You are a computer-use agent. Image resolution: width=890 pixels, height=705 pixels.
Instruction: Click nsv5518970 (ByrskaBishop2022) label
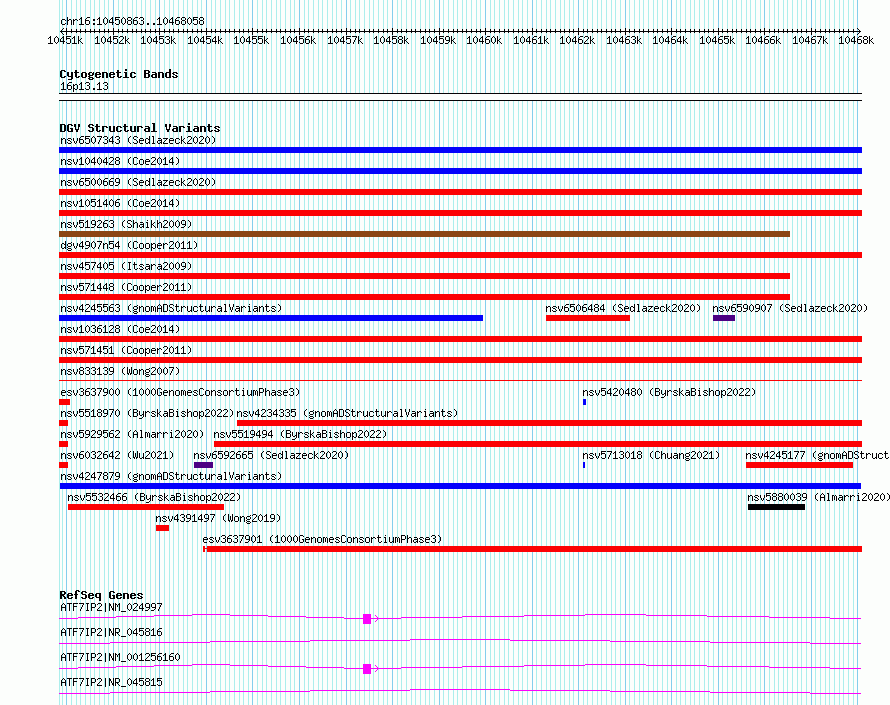[147, 413]
